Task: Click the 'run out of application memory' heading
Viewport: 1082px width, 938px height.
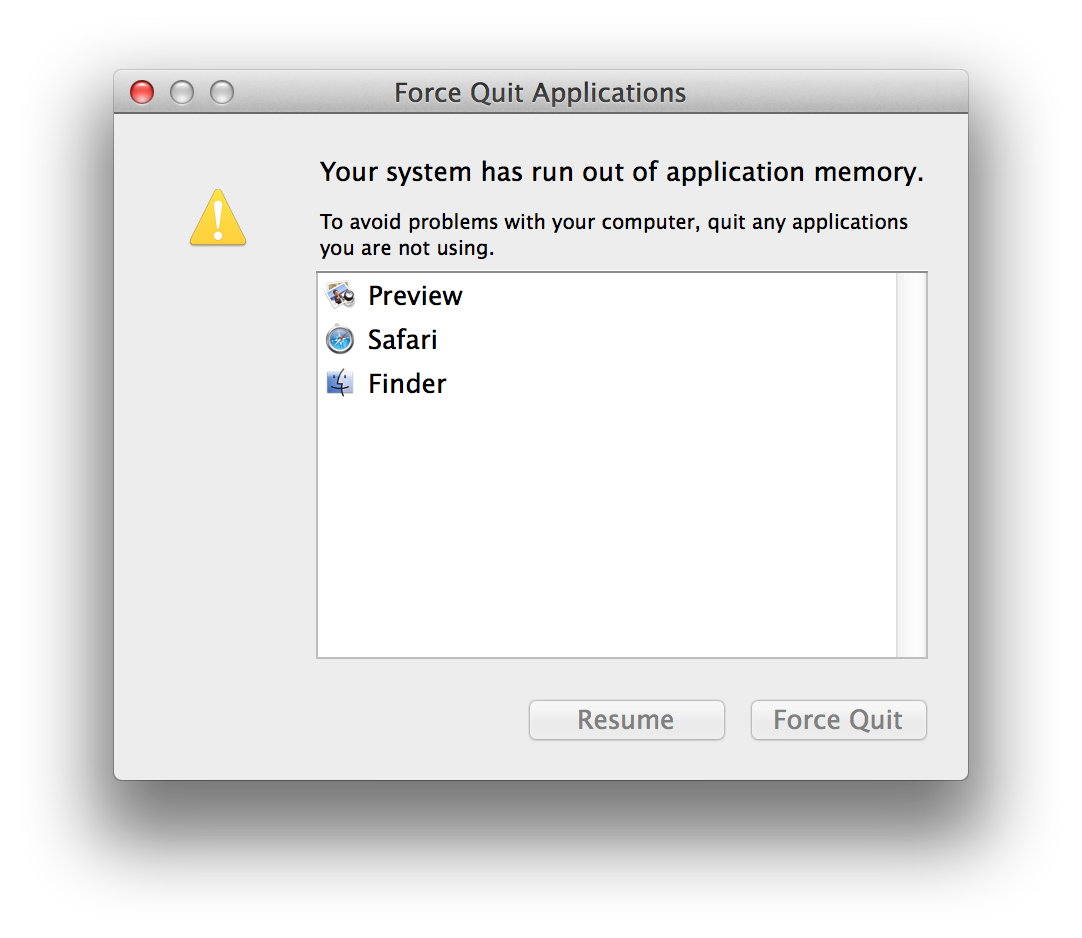Action: tap(622, 172)
